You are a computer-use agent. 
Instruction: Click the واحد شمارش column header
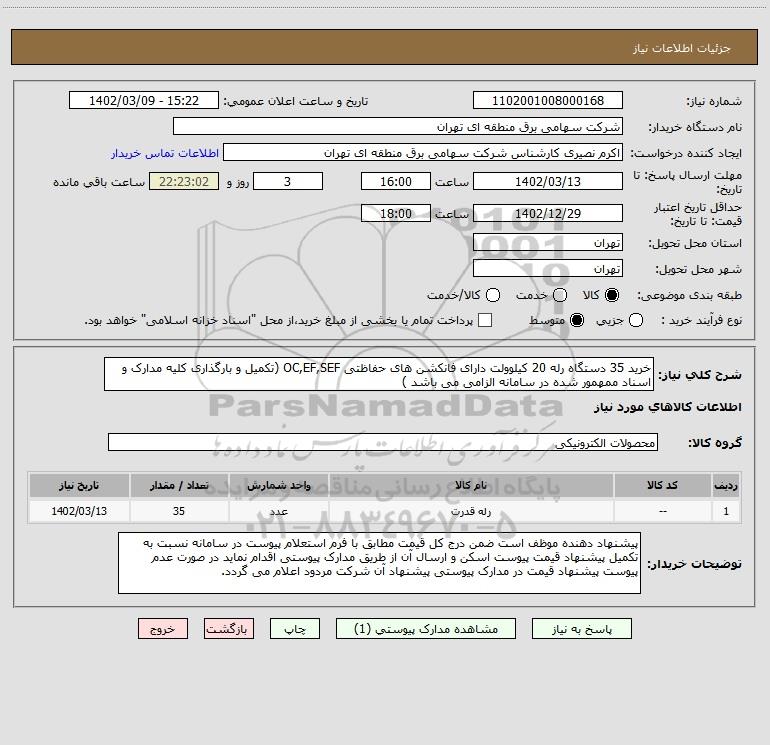tap(278, 485)
